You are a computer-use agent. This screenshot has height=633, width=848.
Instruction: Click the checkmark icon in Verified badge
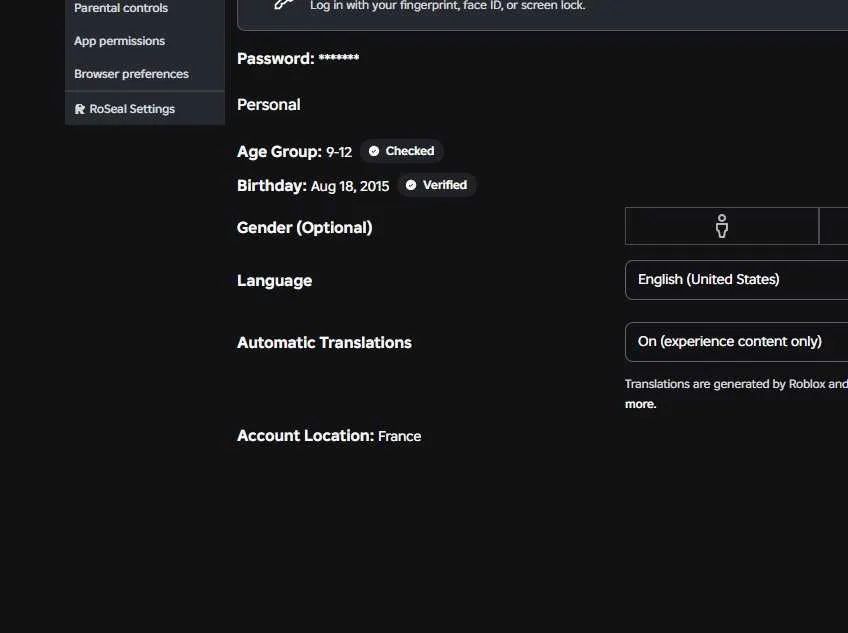411,185
